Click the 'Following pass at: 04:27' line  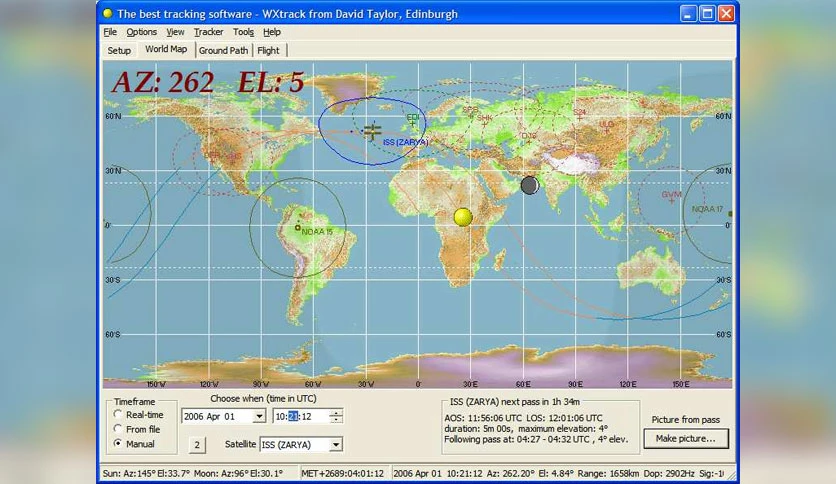[536, 440]
